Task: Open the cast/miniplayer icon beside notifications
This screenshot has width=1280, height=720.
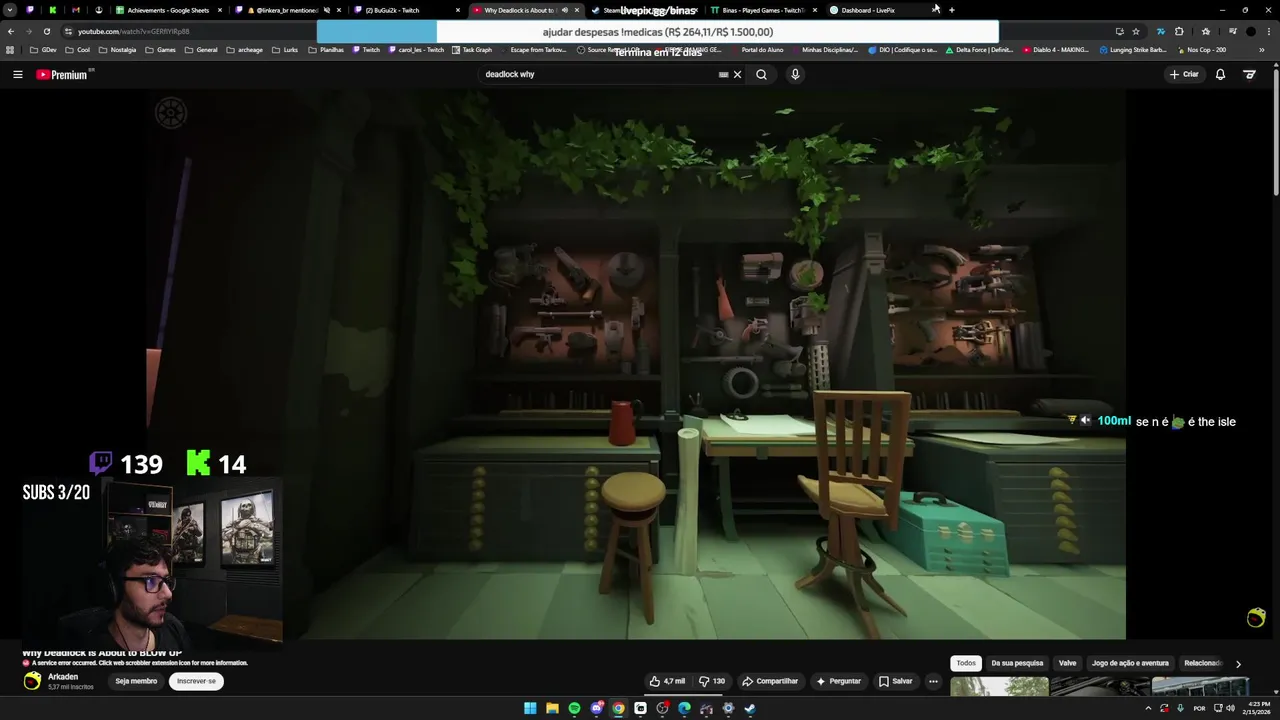Action: (1249, 74)
